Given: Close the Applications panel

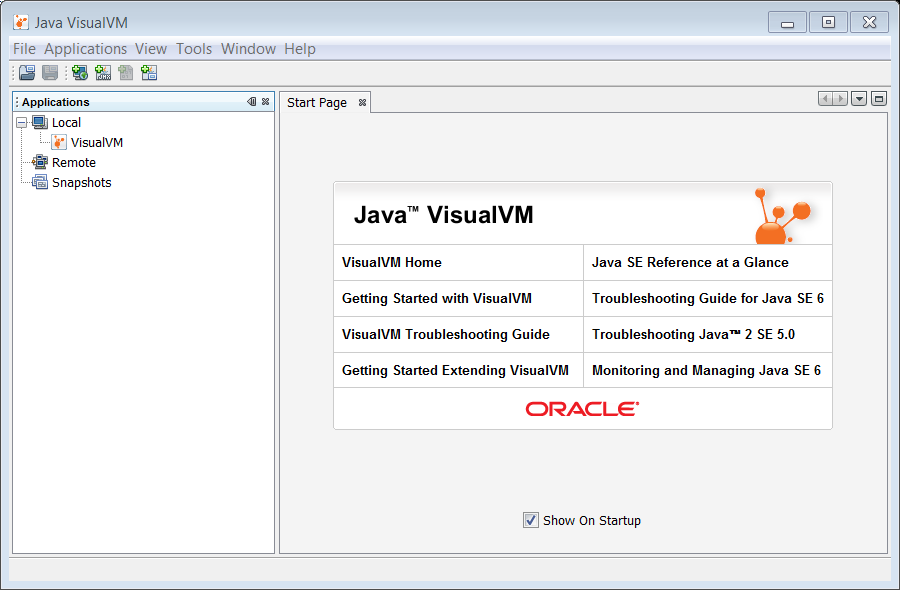Looking at the screenshot, I should tap(265, 102).
